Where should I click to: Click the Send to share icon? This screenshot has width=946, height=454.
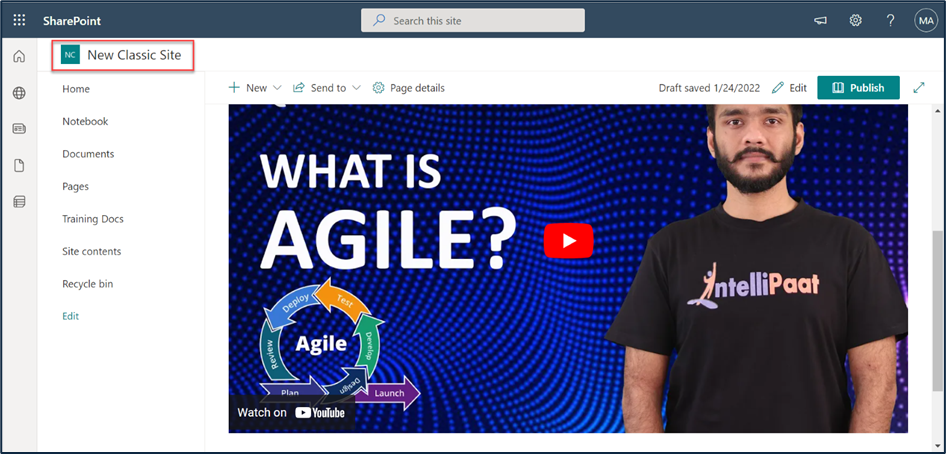[299, 88]
